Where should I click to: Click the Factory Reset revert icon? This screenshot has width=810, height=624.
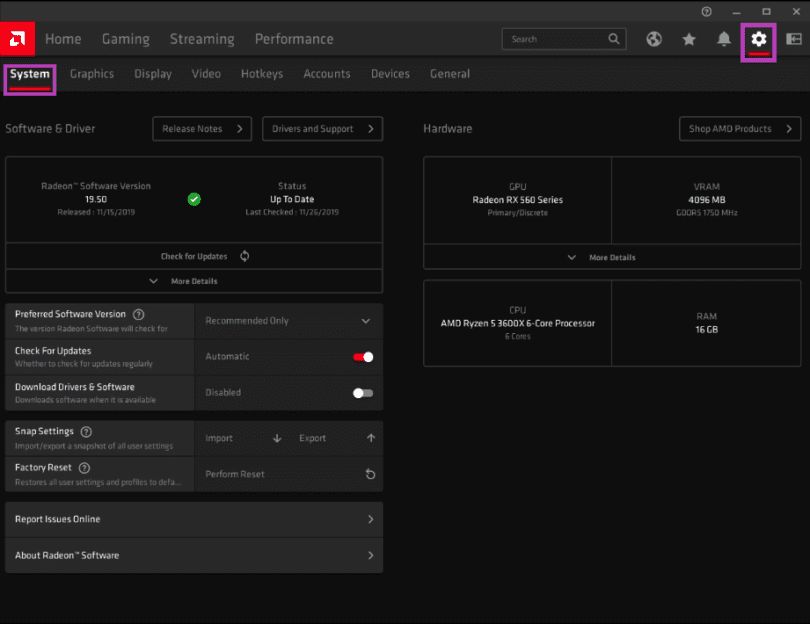(x=370, y=473)
